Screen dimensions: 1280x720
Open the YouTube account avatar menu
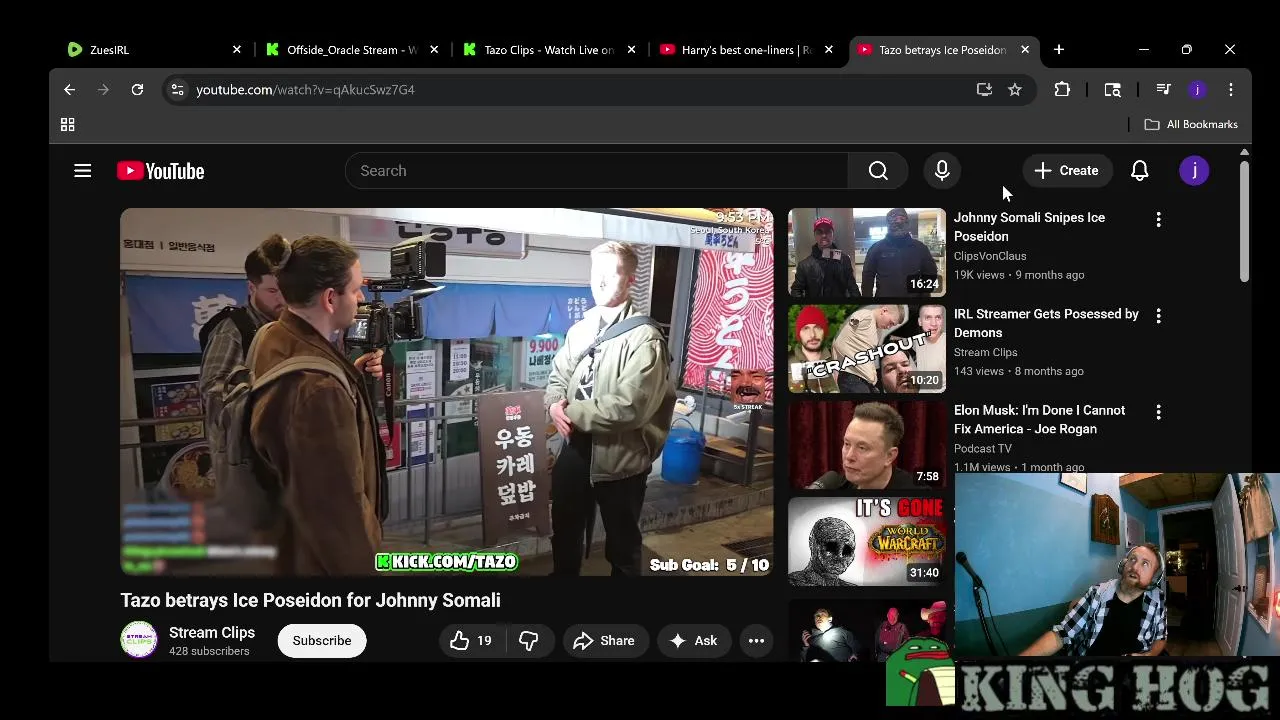click(1194, 171)
